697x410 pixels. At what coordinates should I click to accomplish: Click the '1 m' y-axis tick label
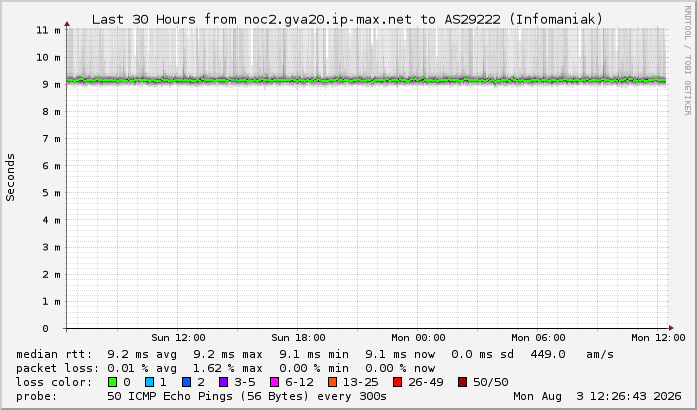[52, 301]
